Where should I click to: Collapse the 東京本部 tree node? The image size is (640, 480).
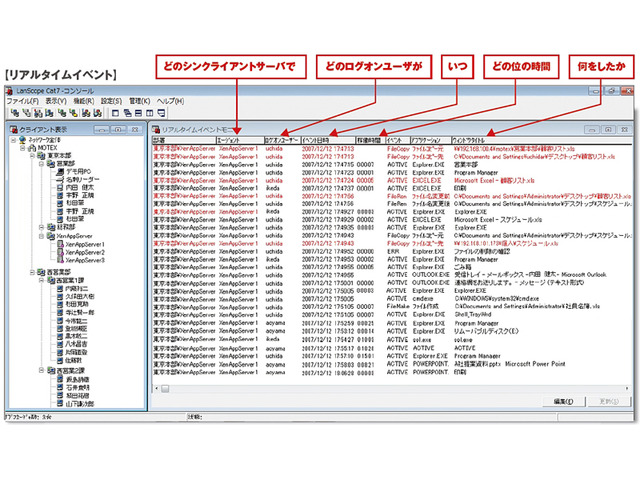pos(32,156)
